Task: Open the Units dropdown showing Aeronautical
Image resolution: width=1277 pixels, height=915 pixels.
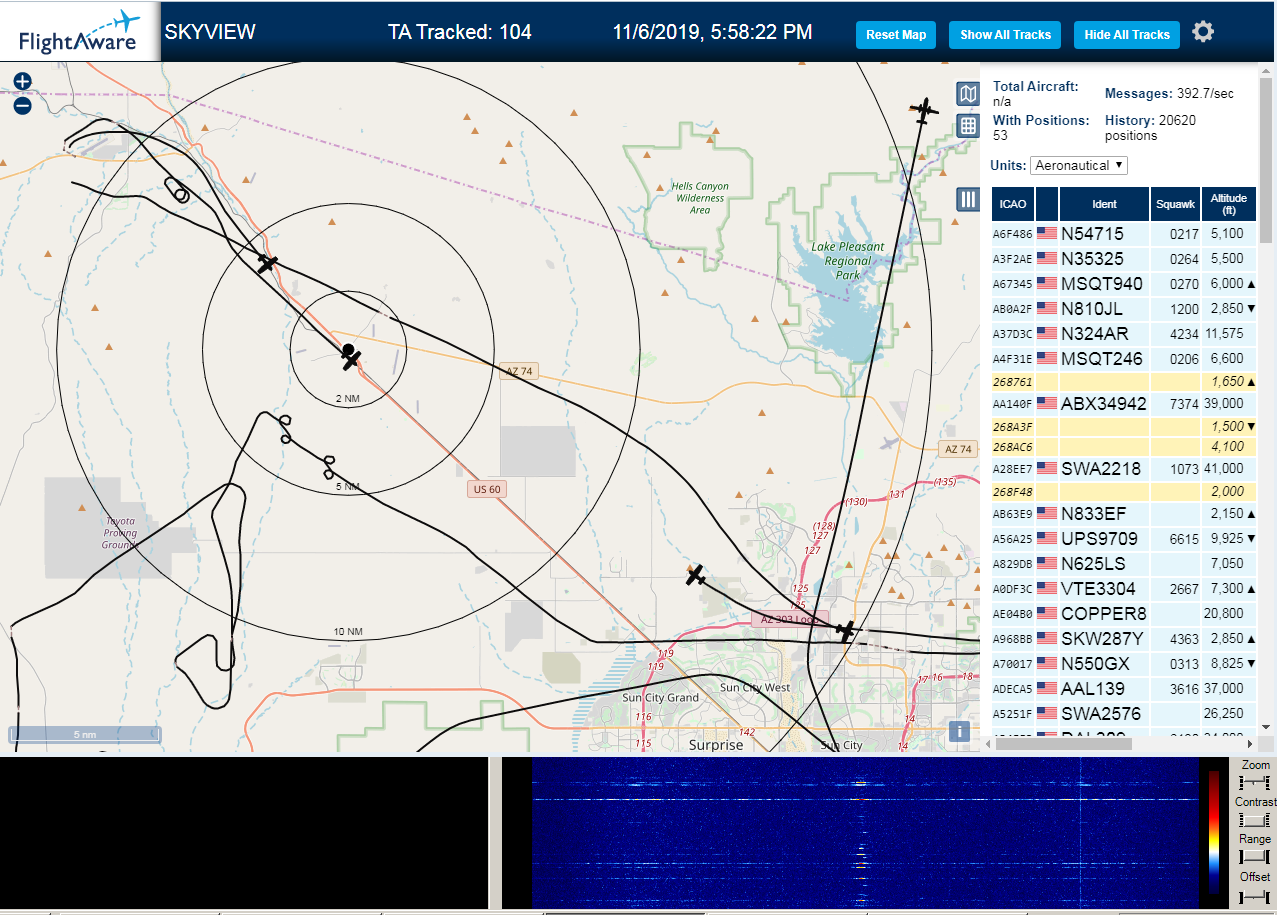Action: tap(1079, 165)
